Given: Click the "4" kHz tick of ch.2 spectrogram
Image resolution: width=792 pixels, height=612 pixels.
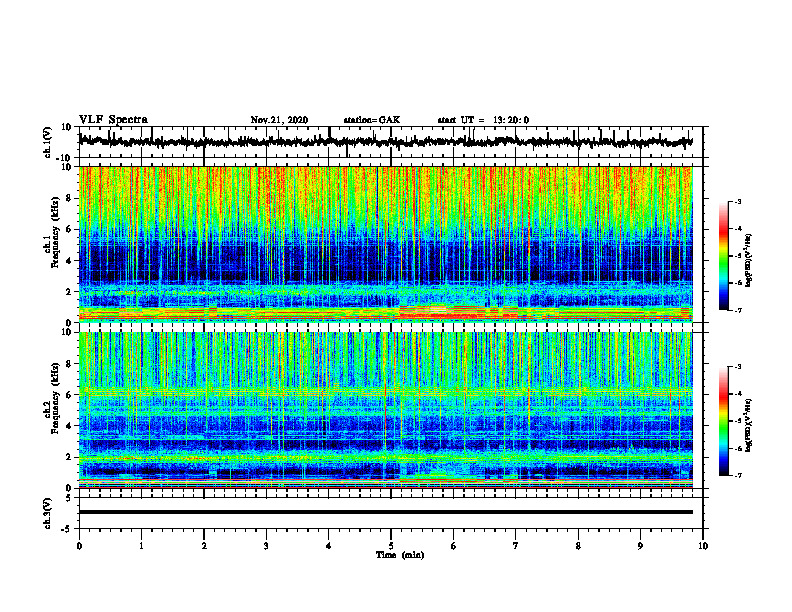Looking at the screenshot, I should tap(70, 426).
